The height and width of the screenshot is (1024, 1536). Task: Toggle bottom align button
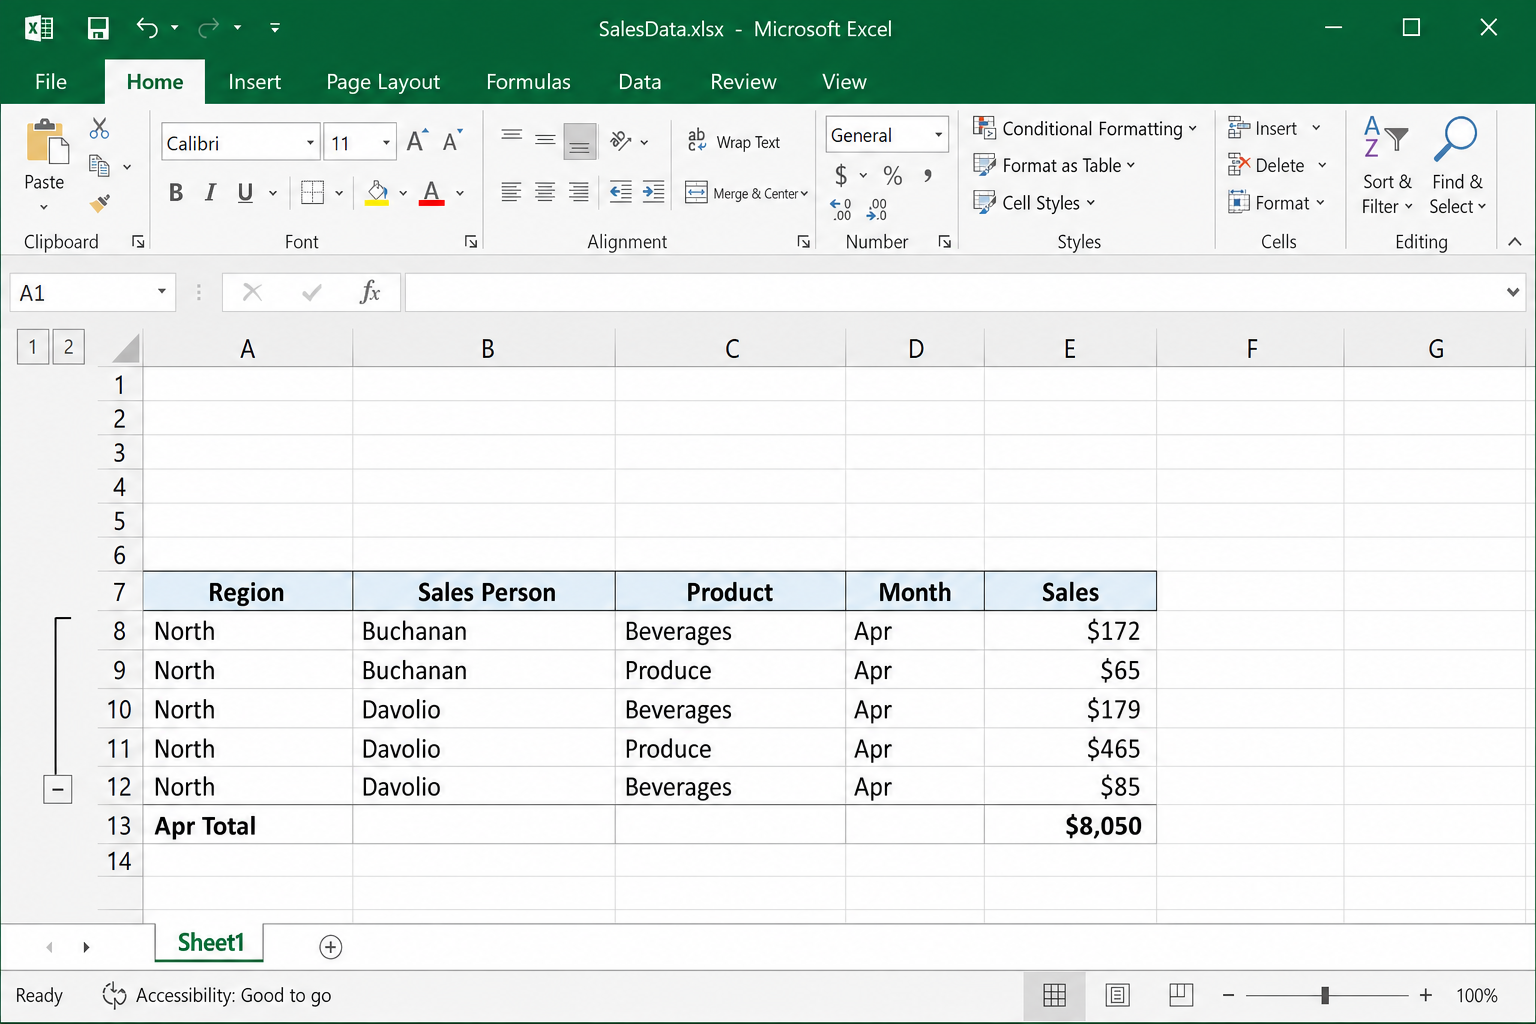pos(580,142)
